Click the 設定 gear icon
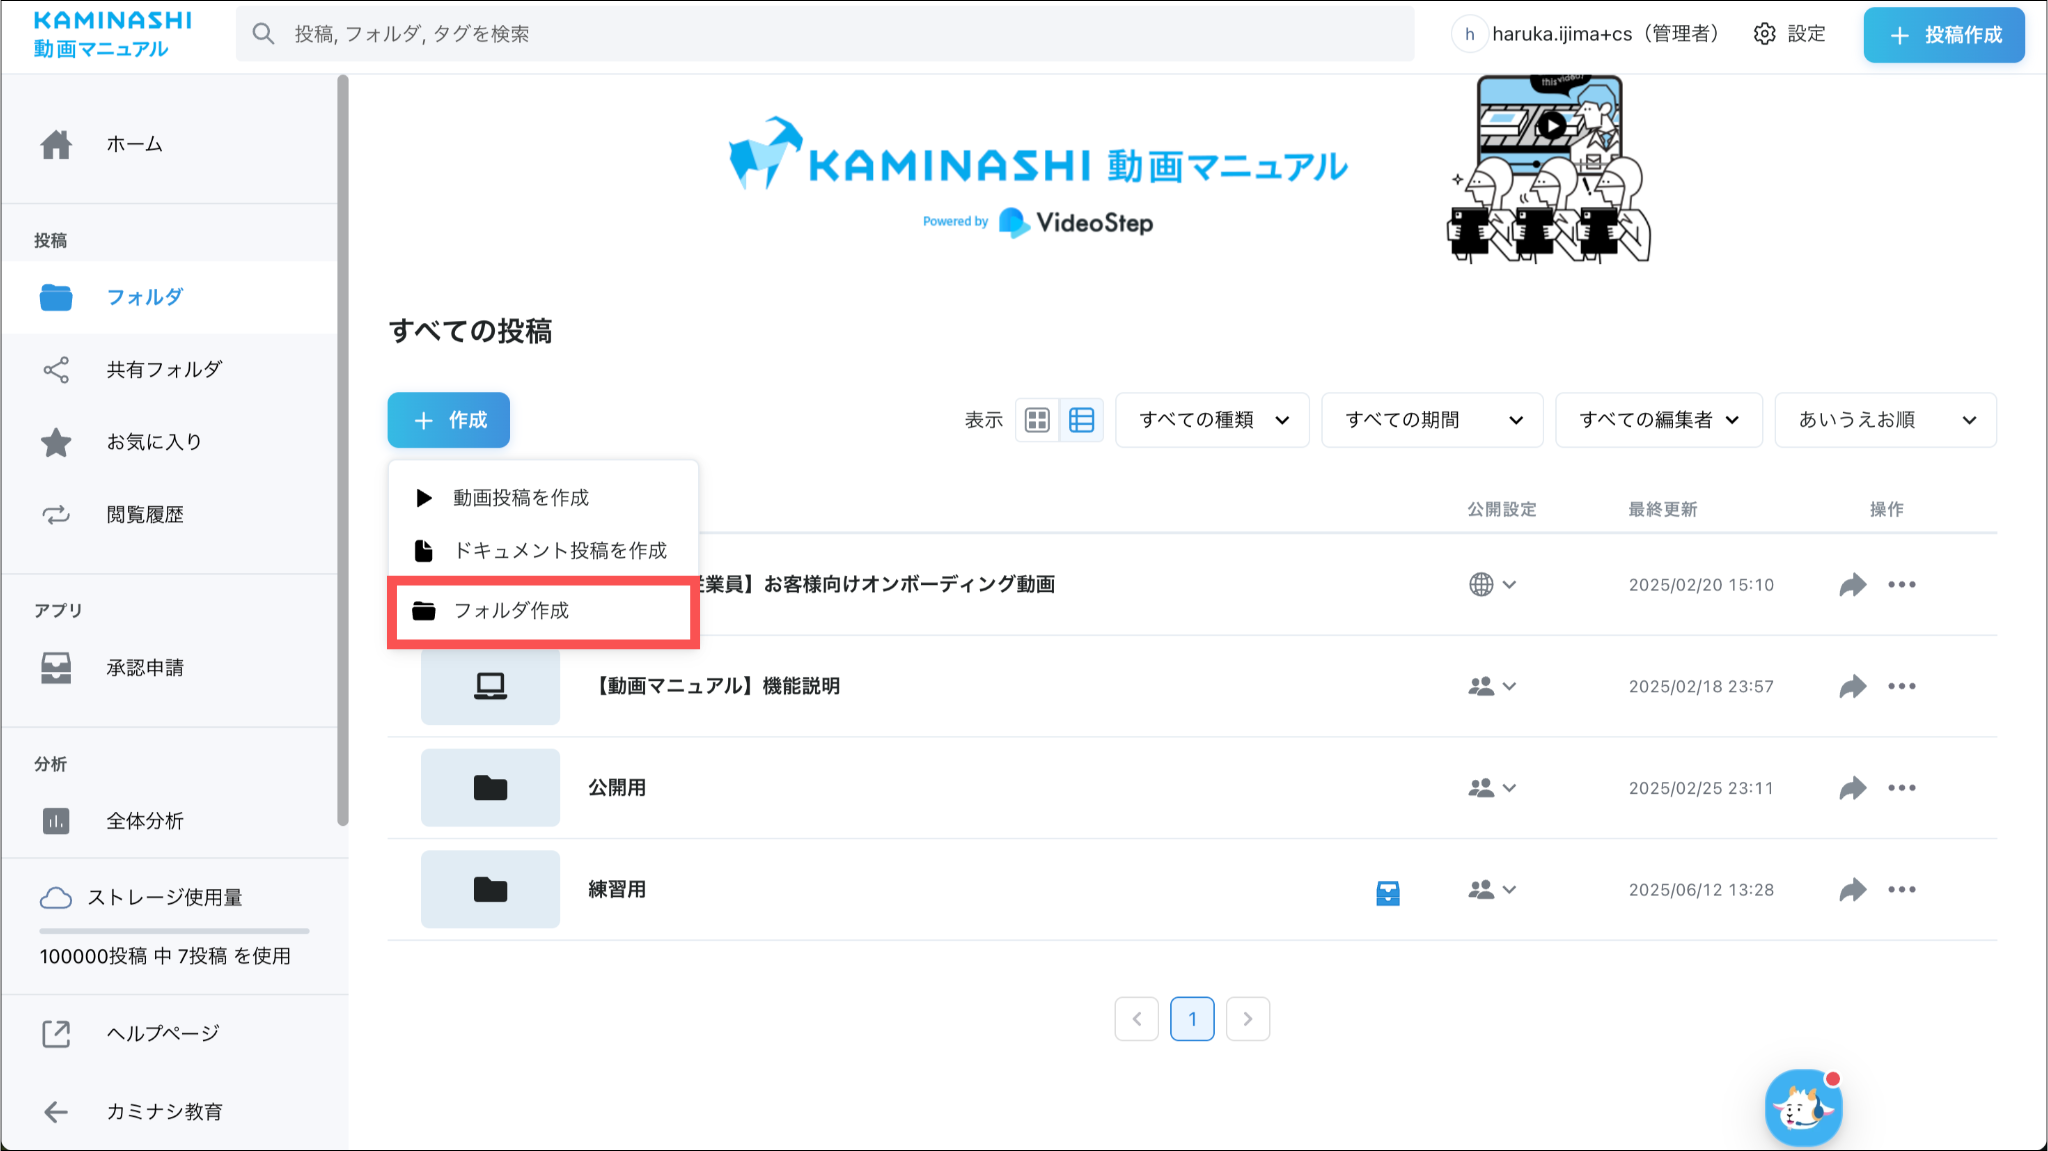 coord(1765,34)
